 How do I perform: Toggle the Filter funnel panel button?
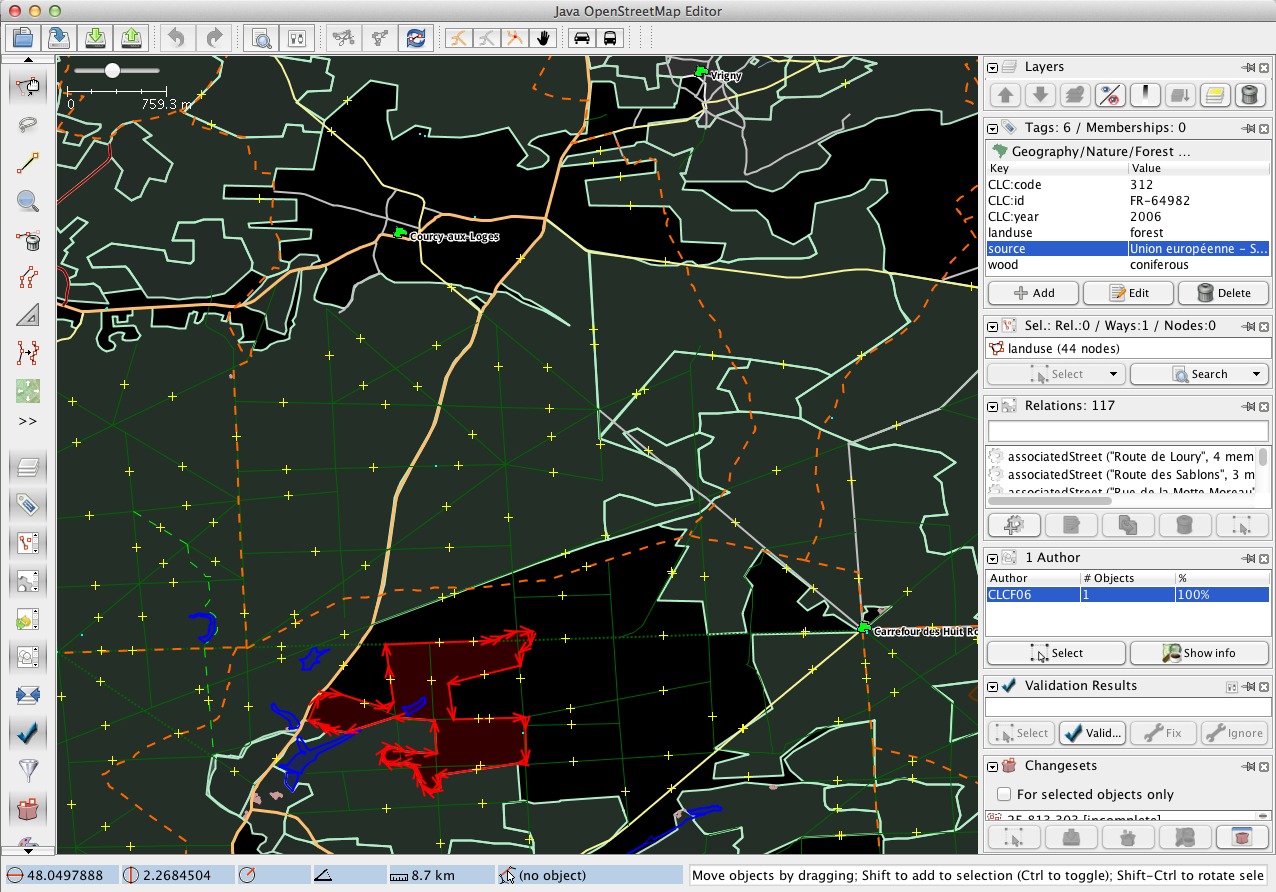click(28, 770)
